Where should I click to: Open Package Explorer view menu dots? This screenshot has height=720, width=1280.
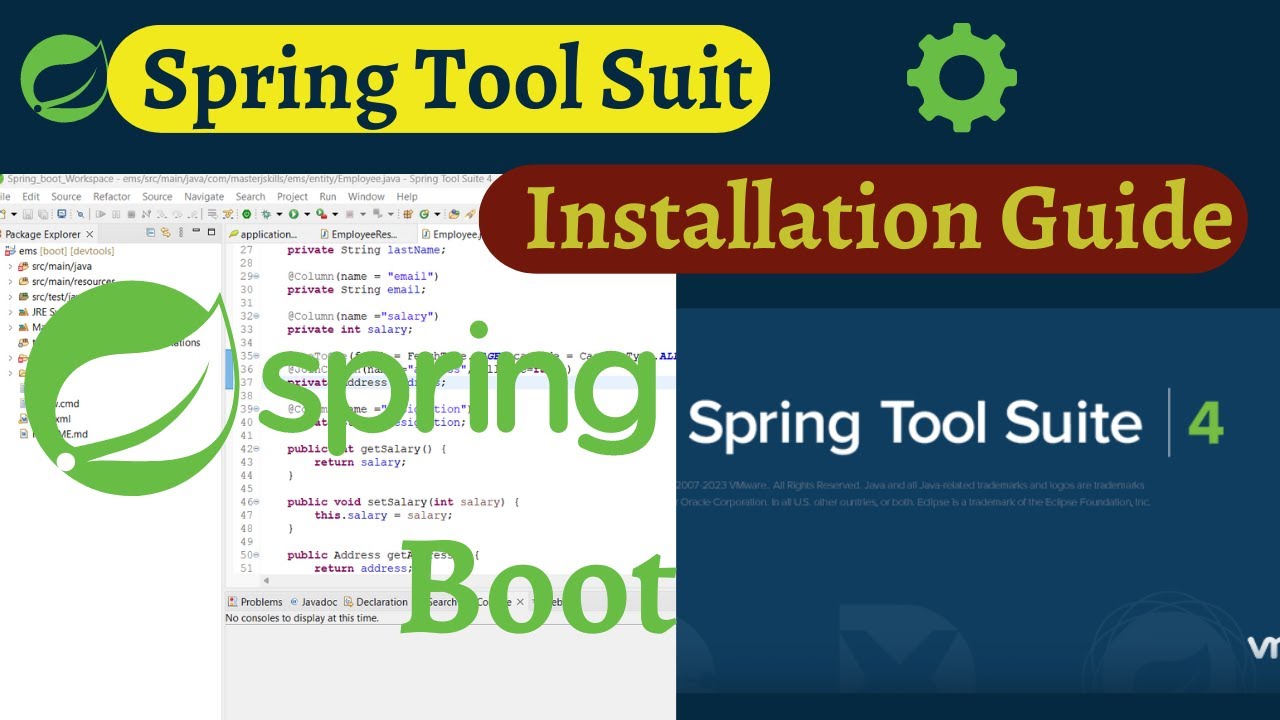click(x=181, y=233)
